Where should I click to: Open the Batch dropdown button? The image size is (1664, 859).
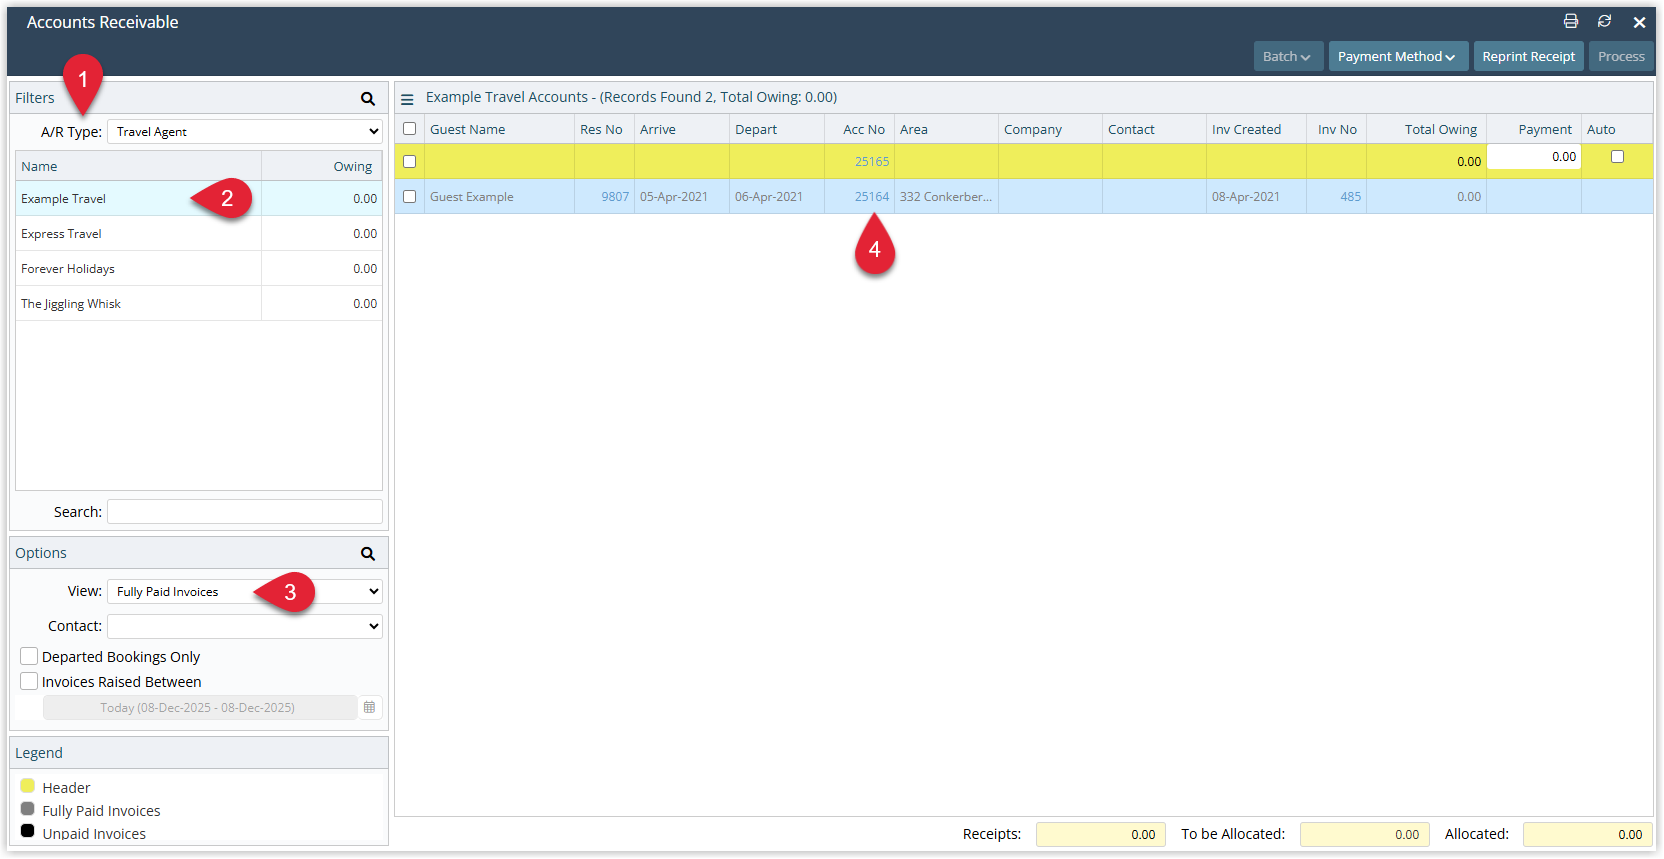(x=1288, y=56)
